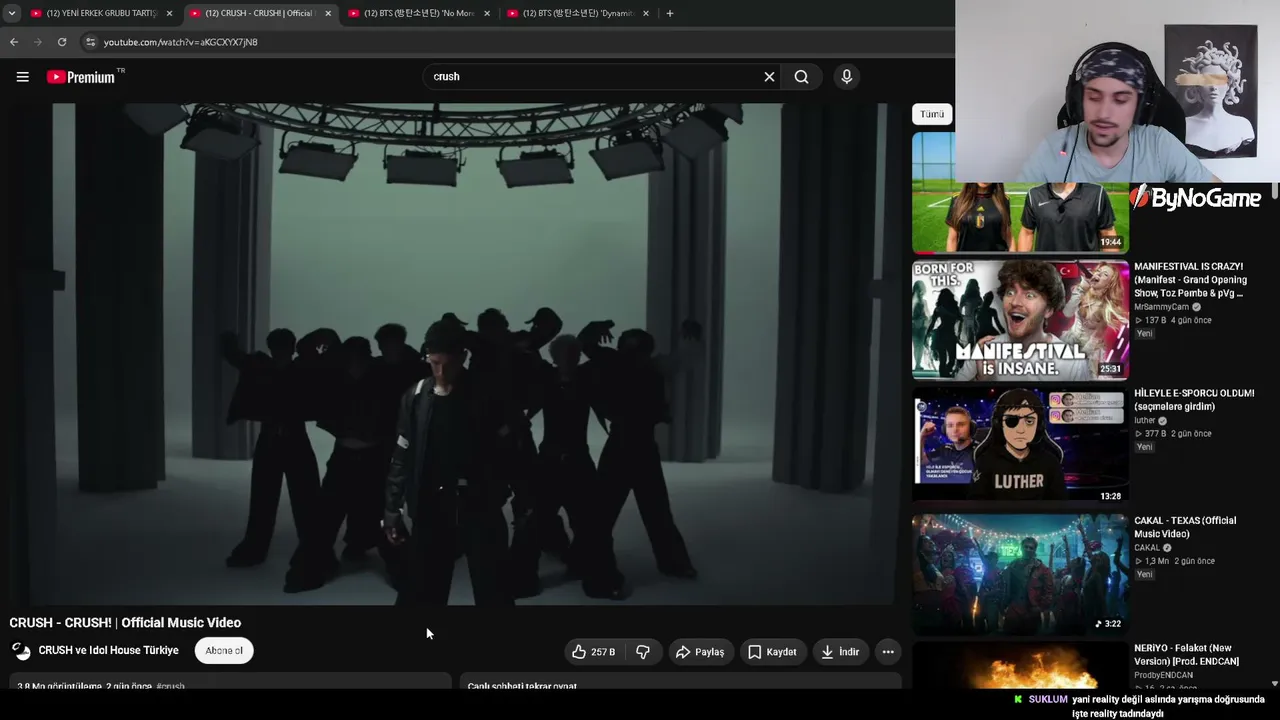Image resolution: width=1280 pixels, height=720 pixels.
Task: Click the CRUSH music video player
Action: [455, 354]
